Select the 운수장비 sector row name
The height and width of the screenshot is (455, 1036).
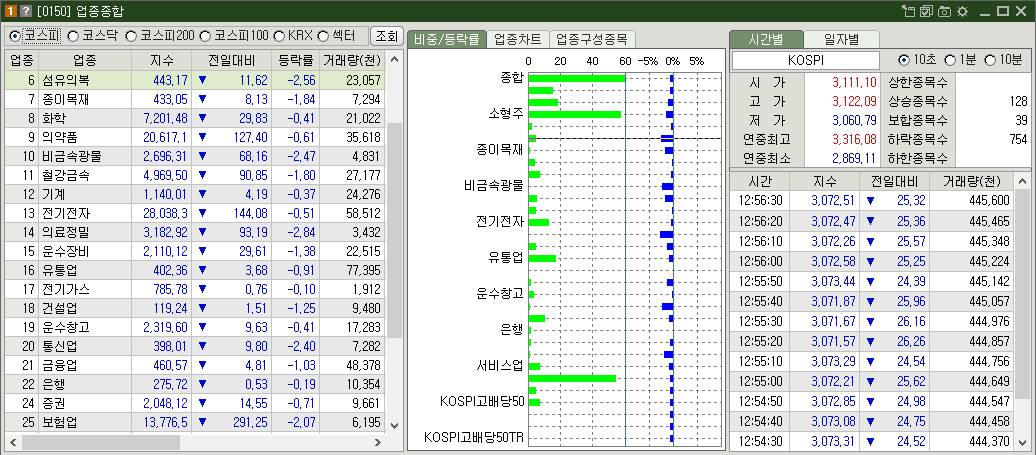(x=63, y=252)
